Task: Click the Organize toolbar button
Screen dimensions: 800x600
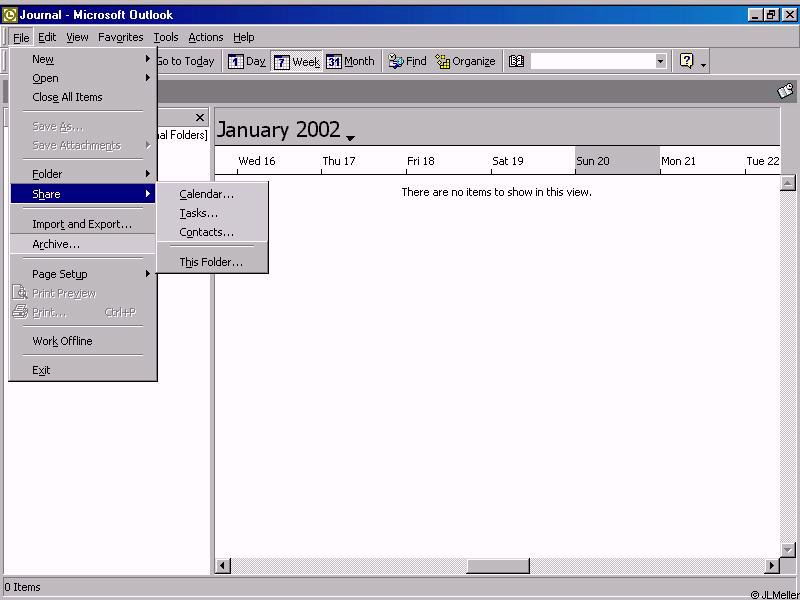Action: [x=465, y=62]
